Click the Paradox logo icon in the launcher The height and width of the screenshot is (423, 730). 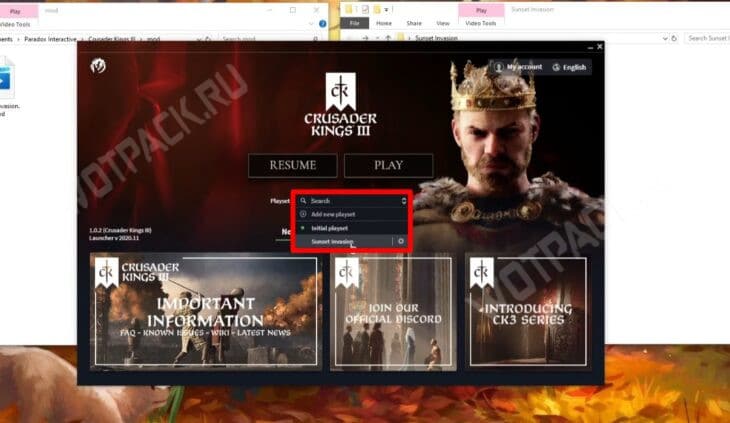click(98, 66)
